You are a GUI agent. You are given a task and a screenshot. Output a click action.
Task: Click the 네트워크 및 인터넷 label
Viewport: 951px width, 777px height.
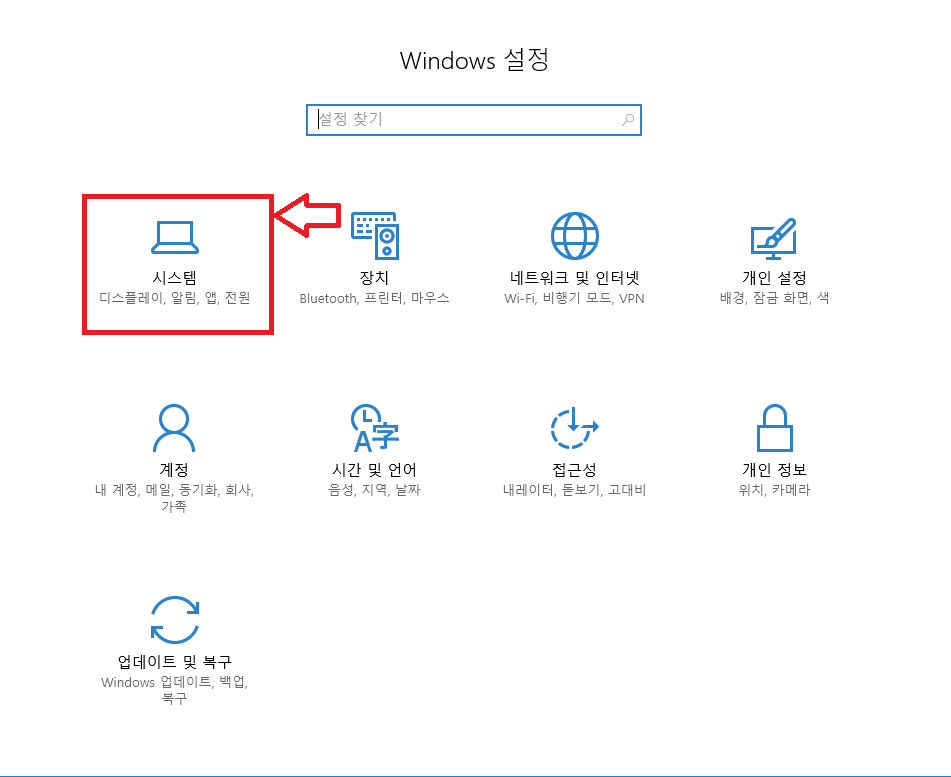point(574,278)
